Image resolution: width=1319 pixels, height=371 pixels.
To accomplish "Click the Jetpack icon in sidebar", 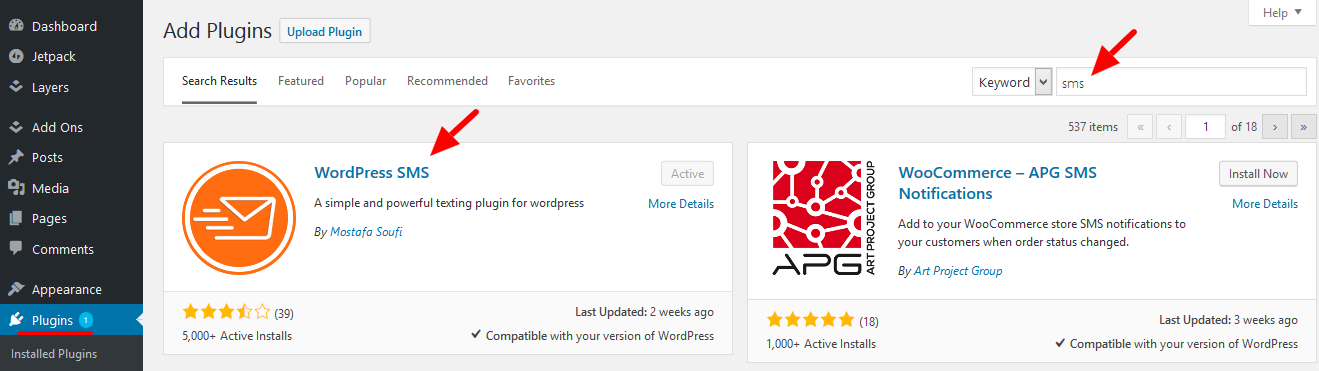I will coord(16,57).
